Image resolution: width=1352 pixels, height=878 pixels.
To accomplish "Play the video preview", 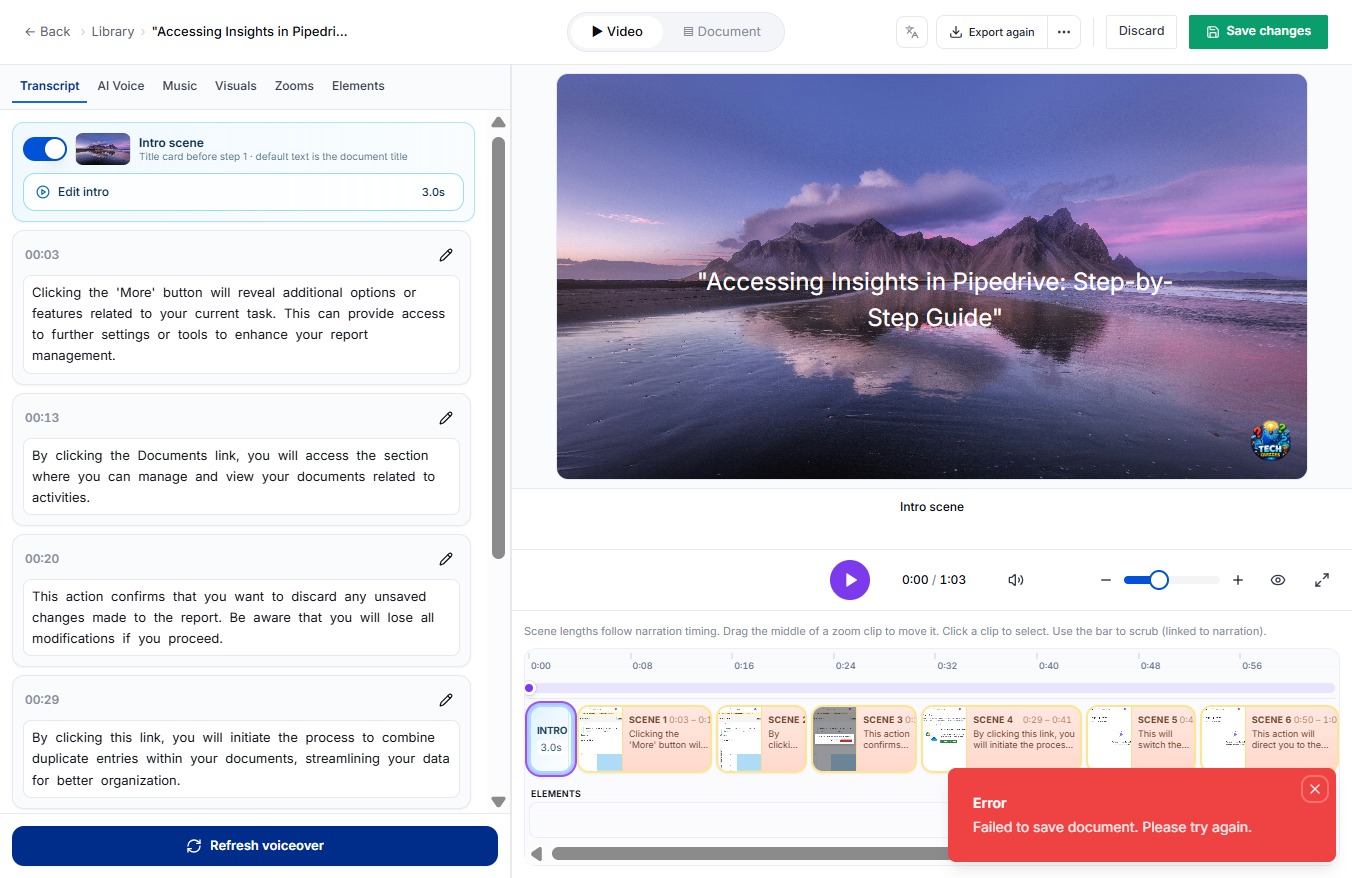I will click(x=850, y=580).
